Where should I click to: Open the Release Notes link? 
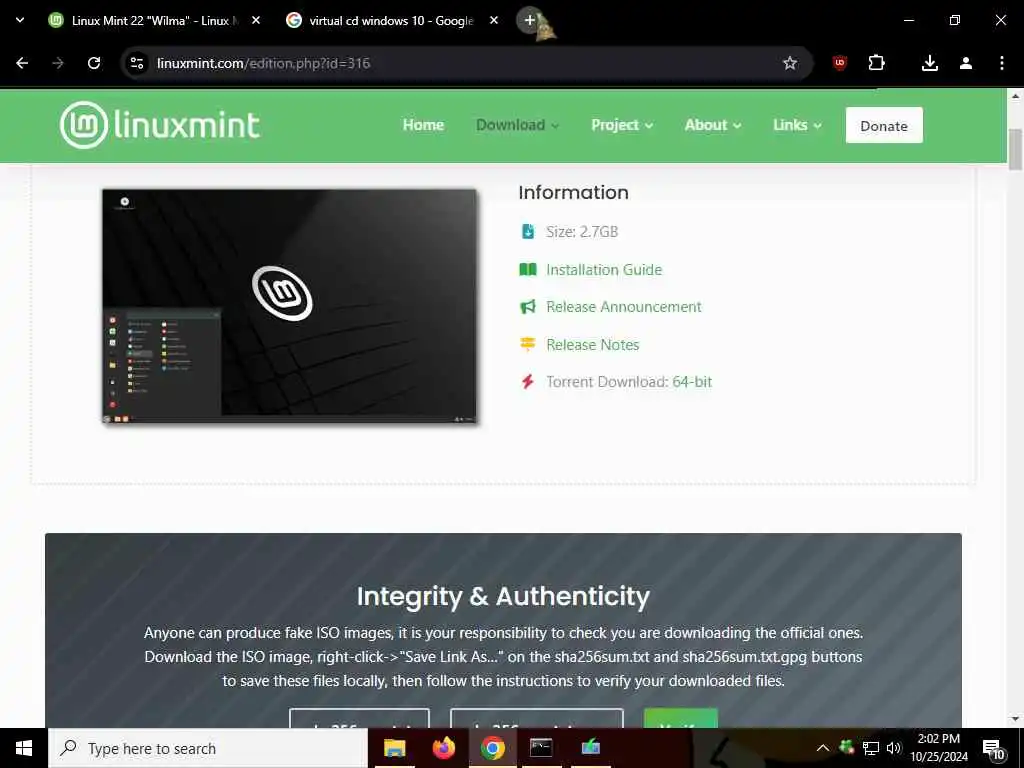click(x=592, y=345)
